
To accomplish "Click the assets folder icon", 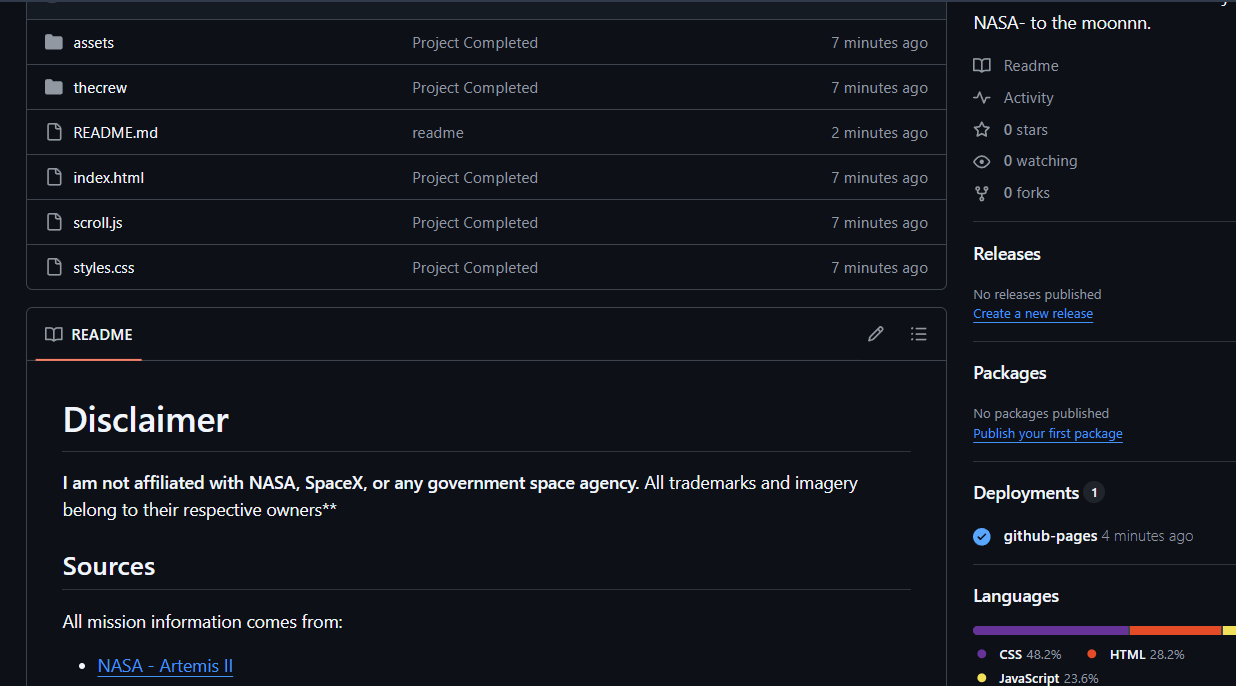I will click(54, 43).
